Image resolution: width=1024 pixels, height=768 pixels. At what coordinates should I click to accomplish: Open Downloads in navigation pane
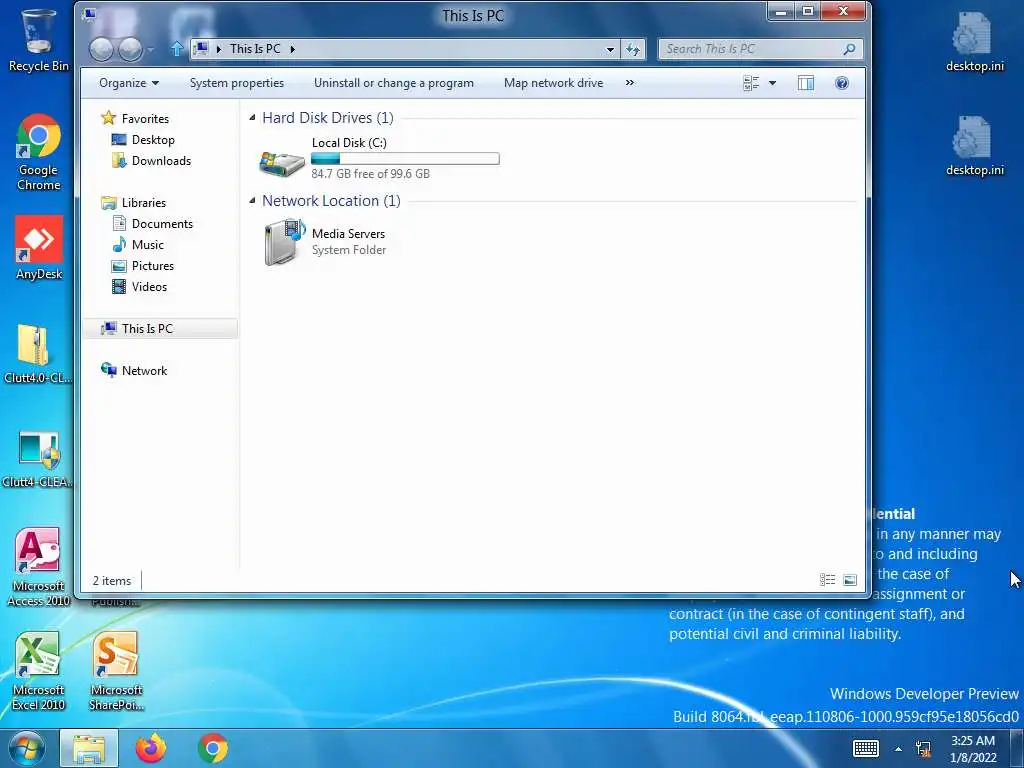pyautogui.click(x=161, y=161)
